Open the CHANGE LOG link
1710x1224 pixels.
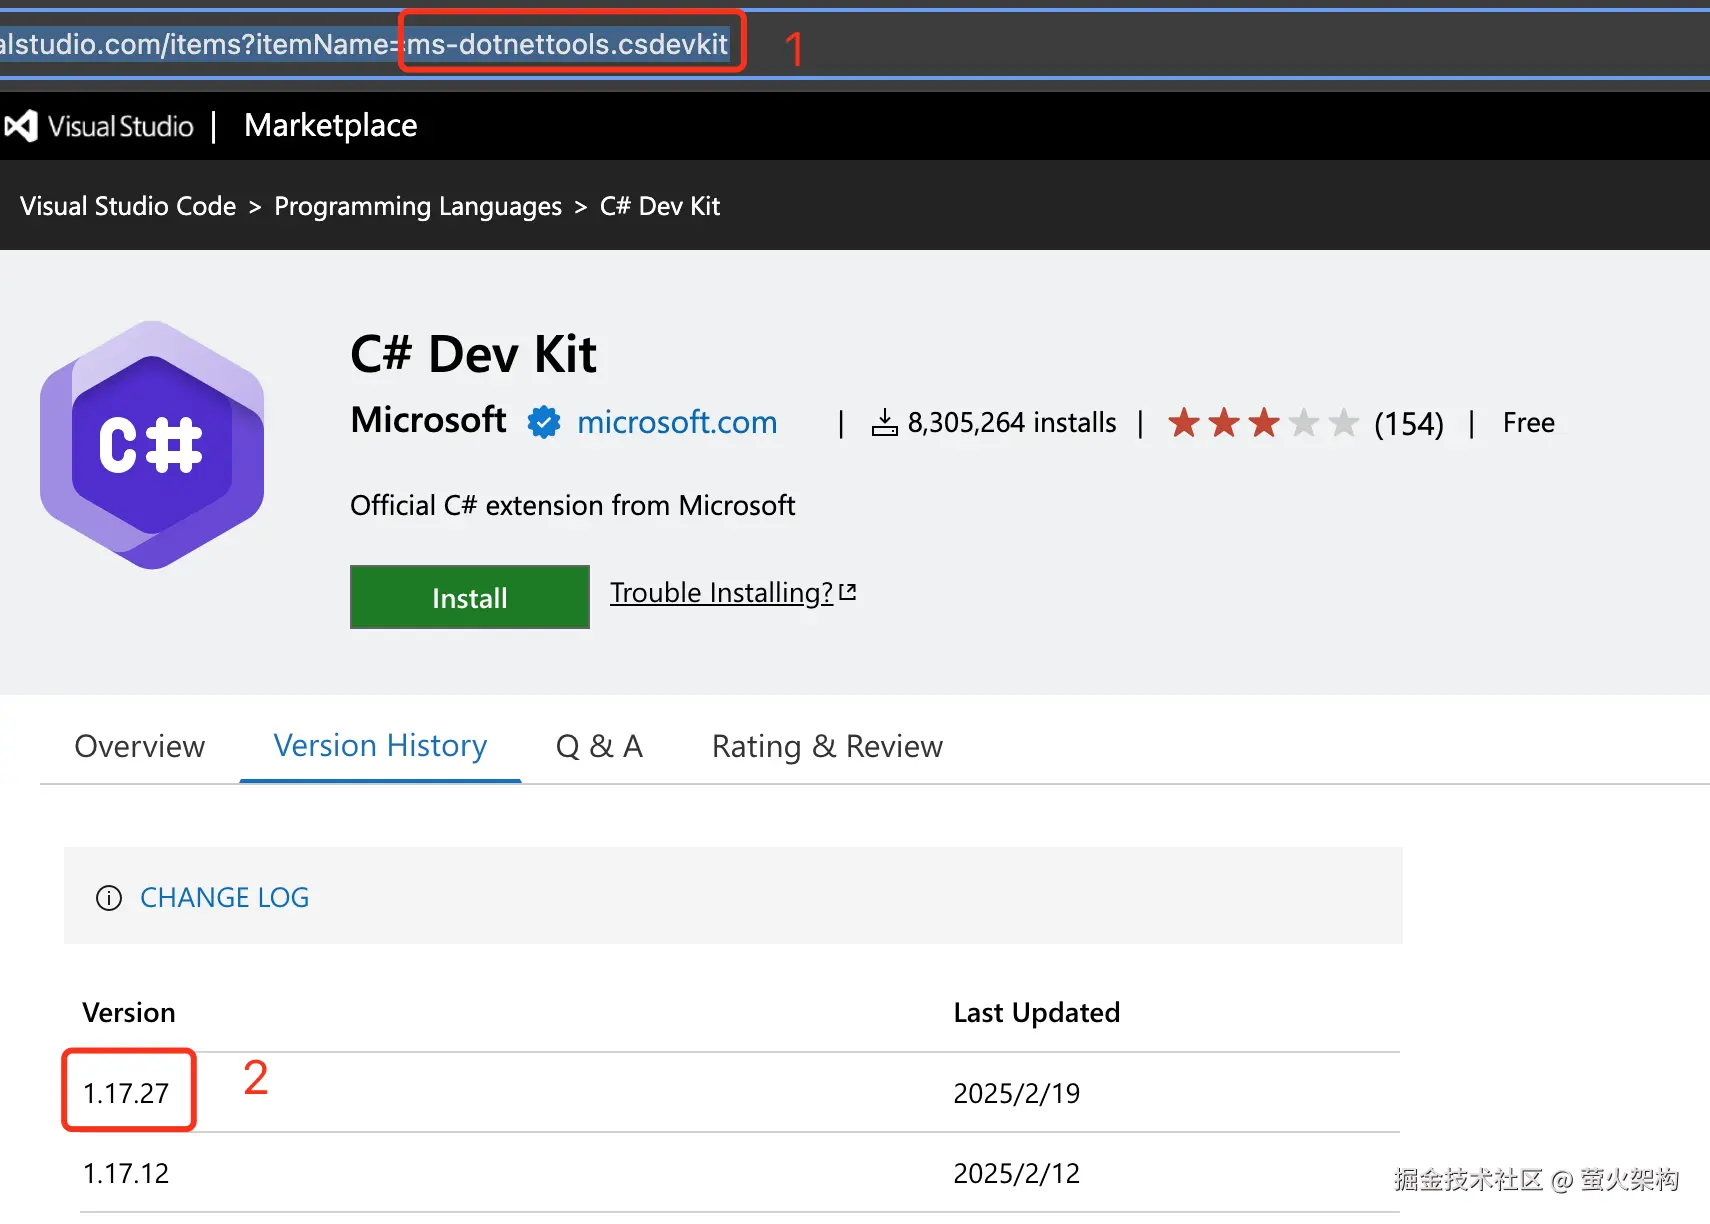pyautogui.click(x=224, y=898)
